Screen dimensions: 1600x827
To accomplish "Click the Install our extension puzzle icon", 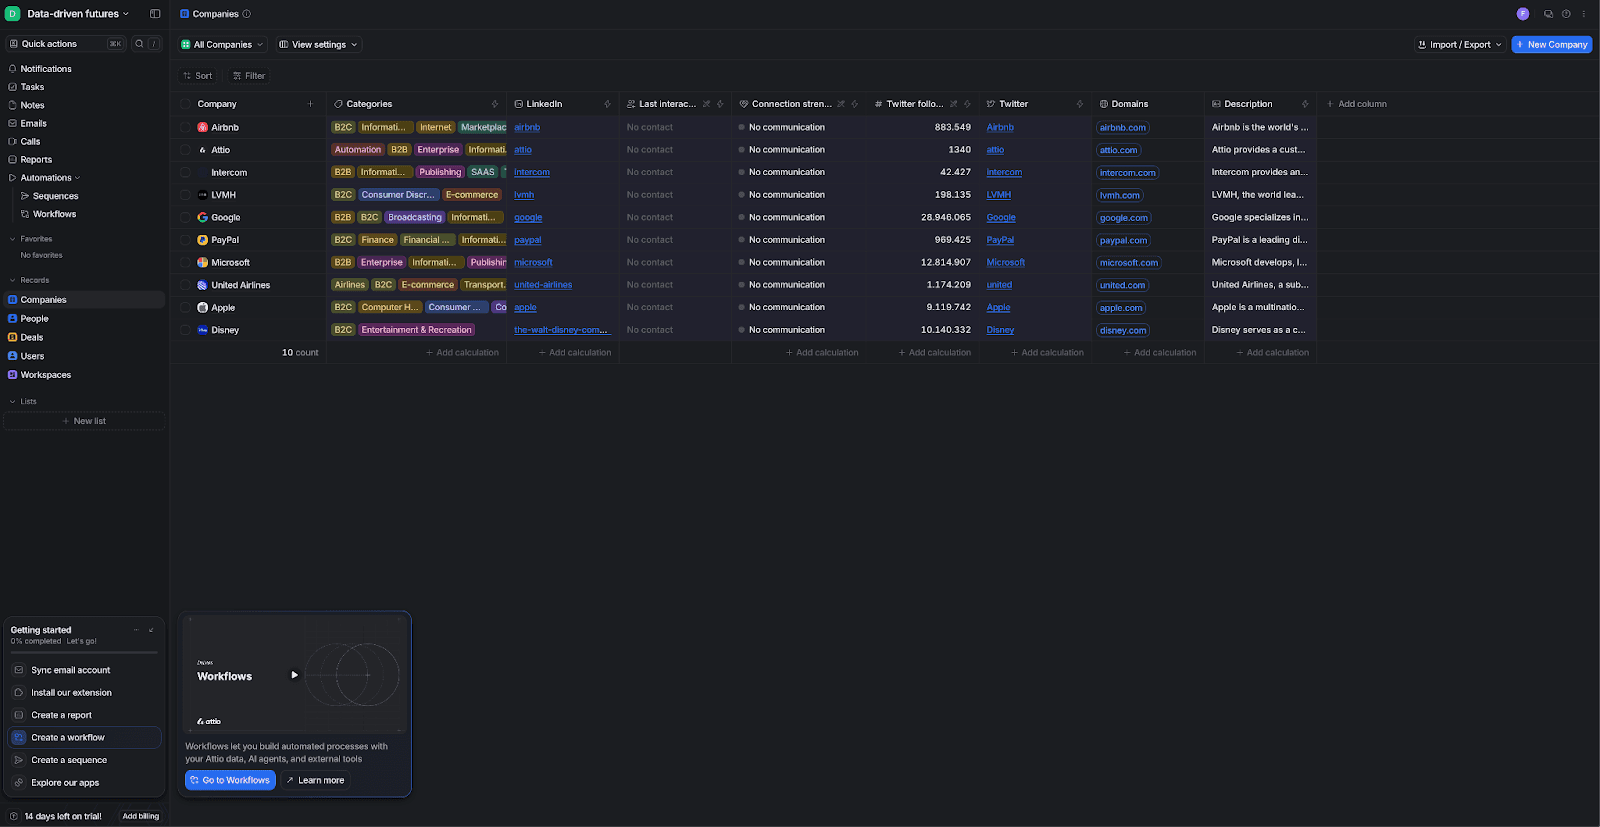I will 19,692.
